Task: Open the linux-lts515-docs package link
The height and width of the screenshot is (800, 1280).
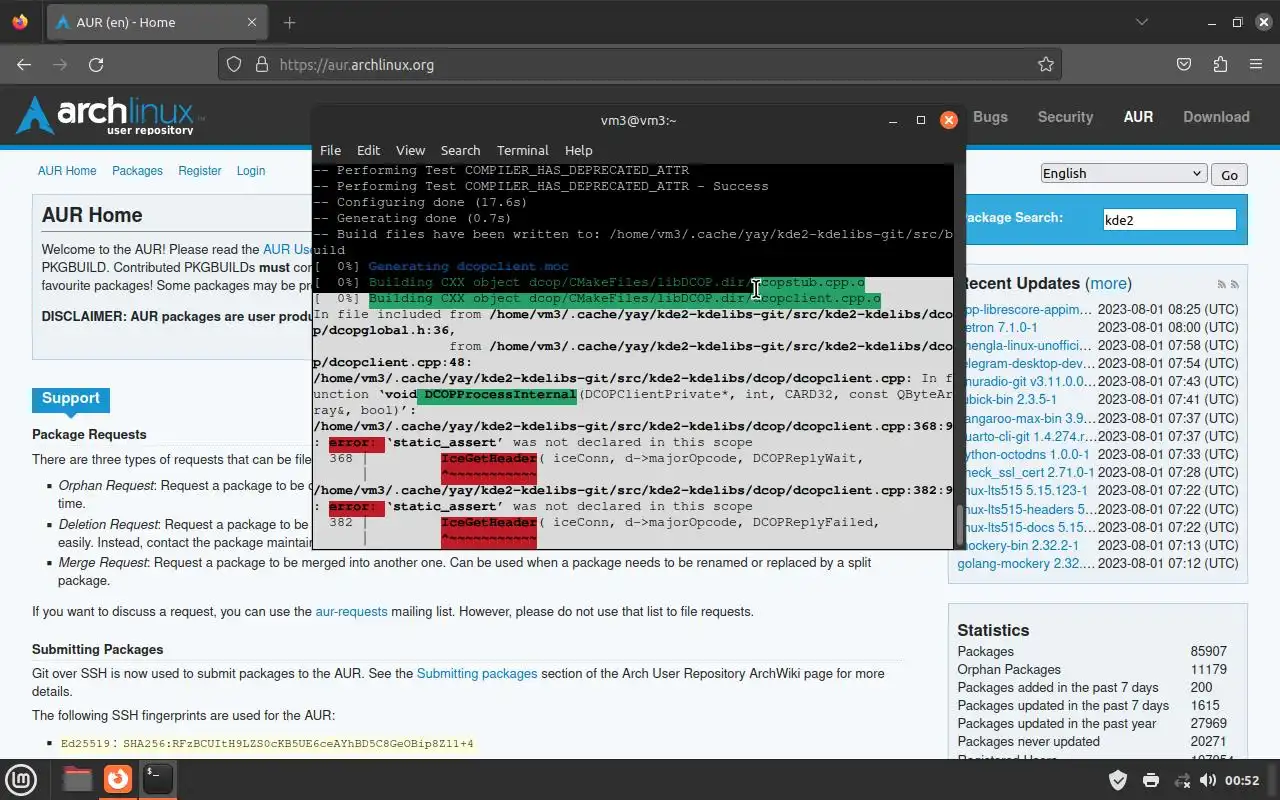Action: pos(1026,527)
